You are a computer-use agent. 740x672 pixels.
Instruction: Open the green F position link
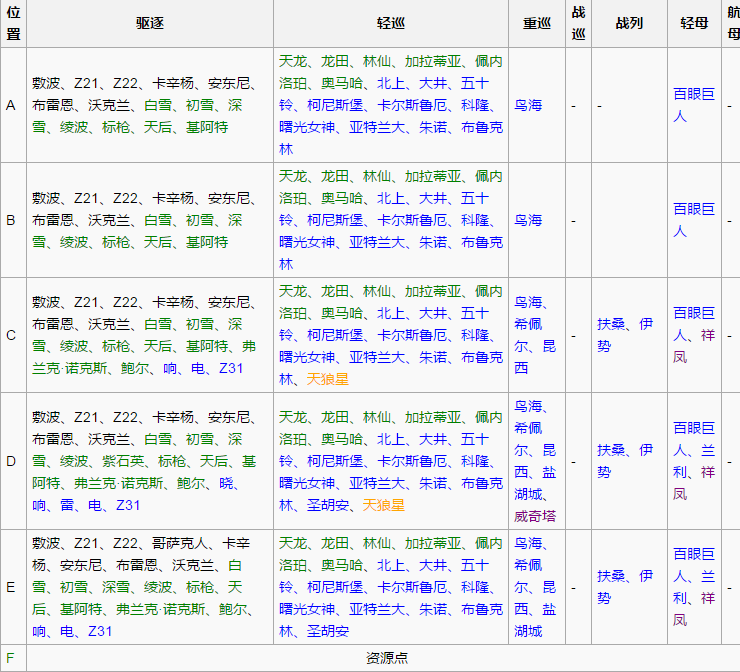(x=10, y=657)
